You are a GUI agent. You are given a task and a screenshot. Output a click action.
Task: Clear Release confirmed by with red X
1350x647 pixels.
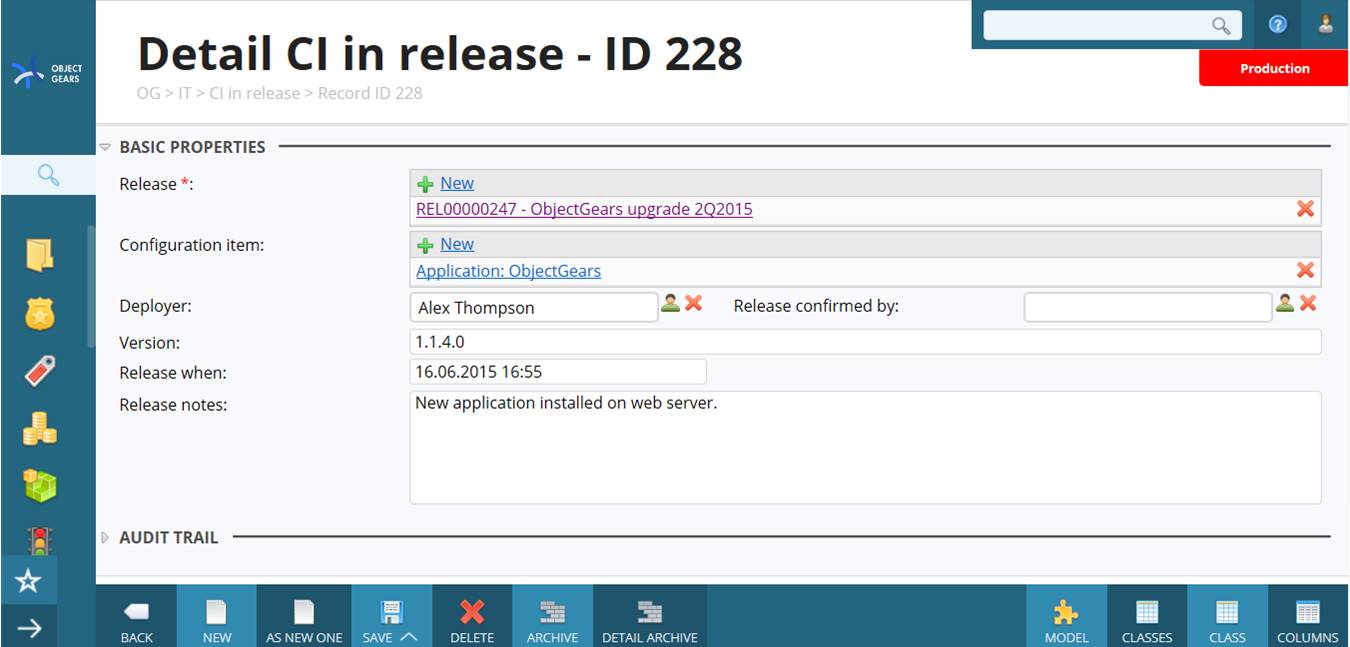tap(1307, 303)
